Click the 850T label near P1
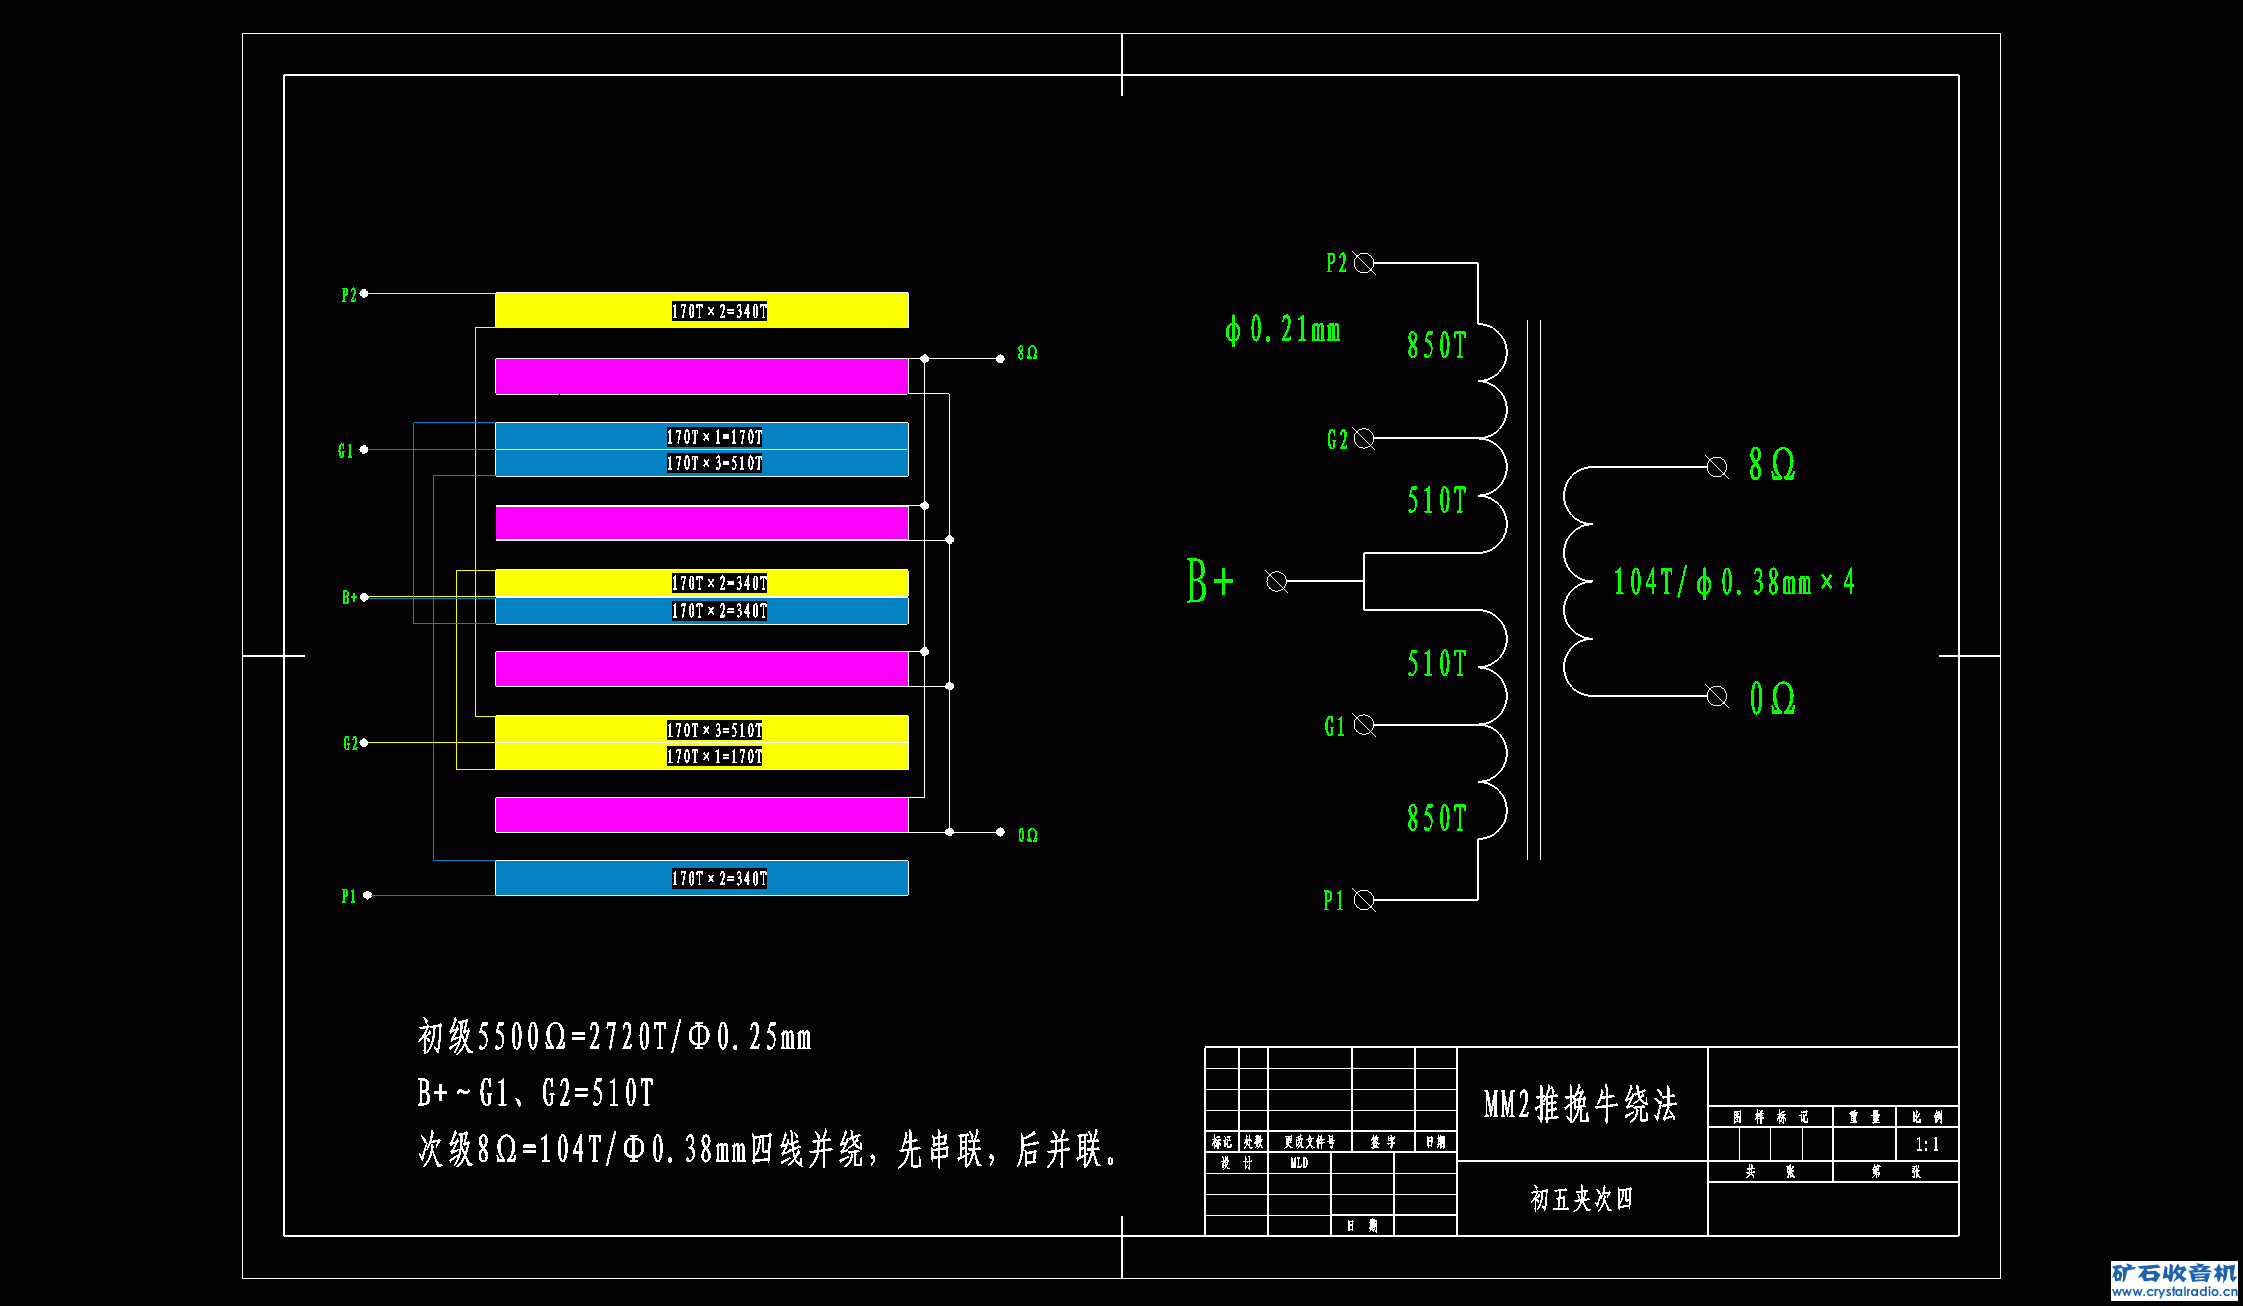Viewport: 2243px width, 1306px height. tap(1436, 818)
